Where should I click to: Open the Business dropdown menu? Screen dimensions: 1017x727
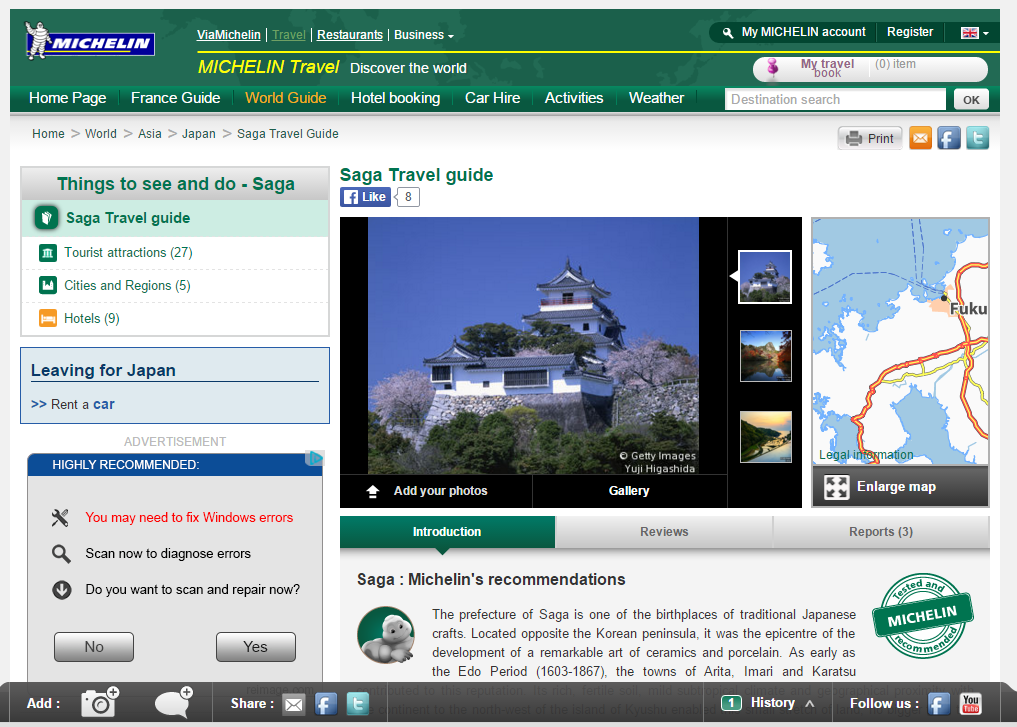click(x=423, y=35)
